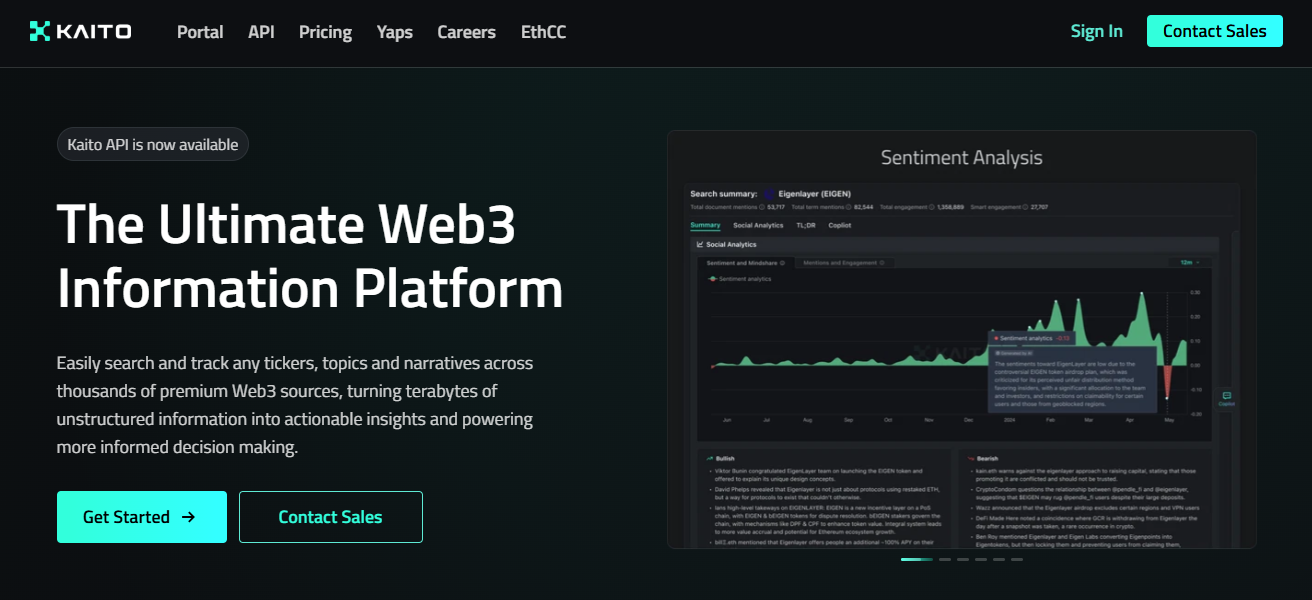Go to the Yaps page

(x=394, y=32)
